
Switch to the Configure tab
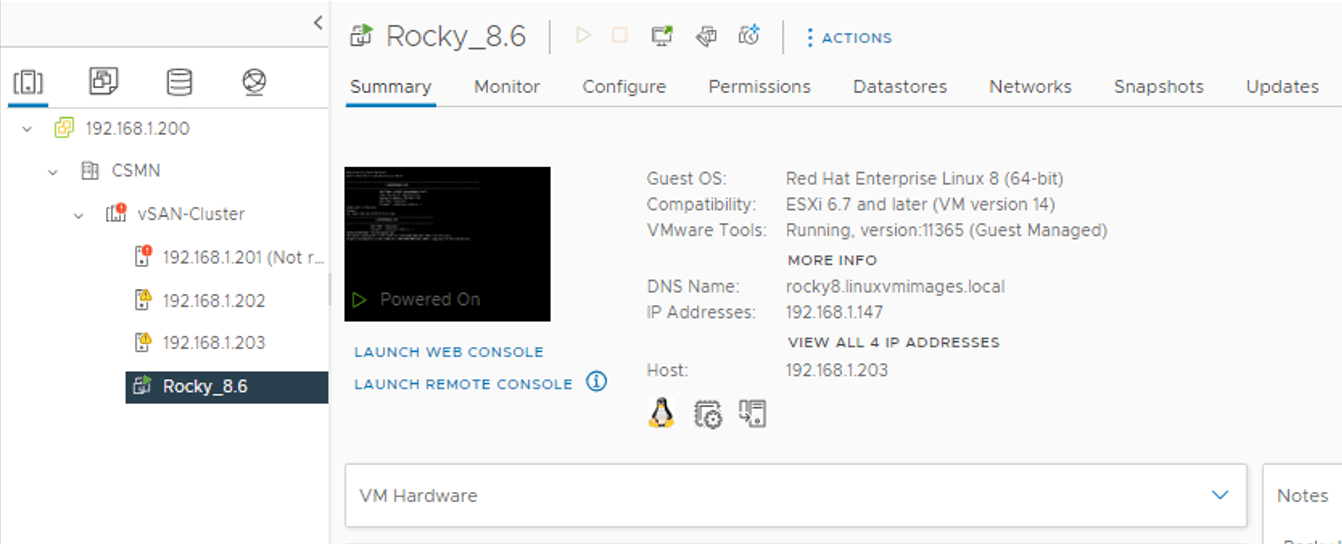624,87
